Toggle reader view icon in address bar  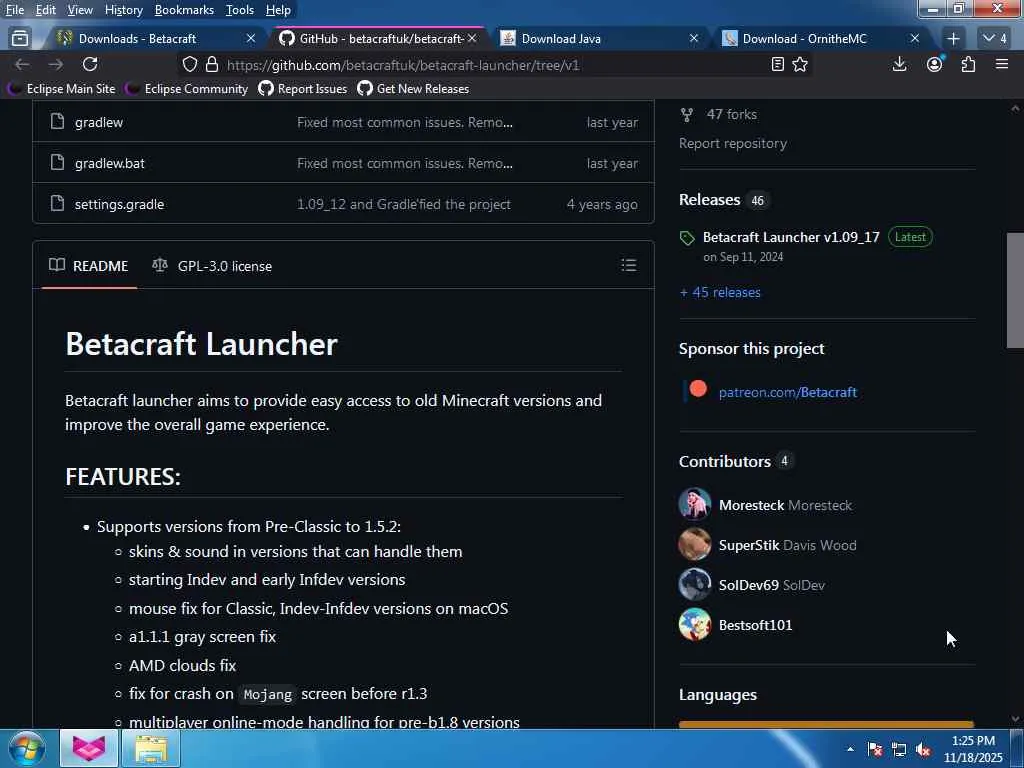pyautogui.click(x=777, y=64)
